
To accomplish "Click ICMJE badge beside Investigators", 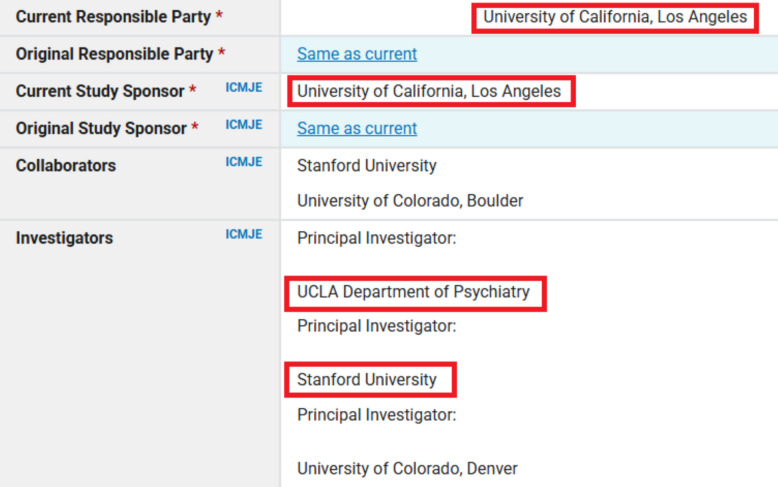I will pos(244,234).
